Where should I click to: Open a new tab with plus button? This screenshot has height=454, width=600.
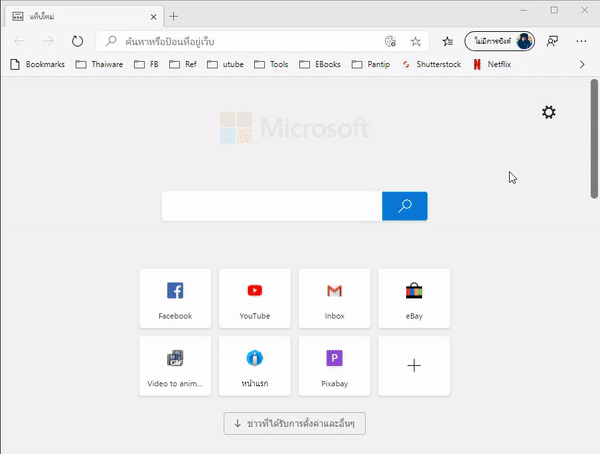point(174,16)
